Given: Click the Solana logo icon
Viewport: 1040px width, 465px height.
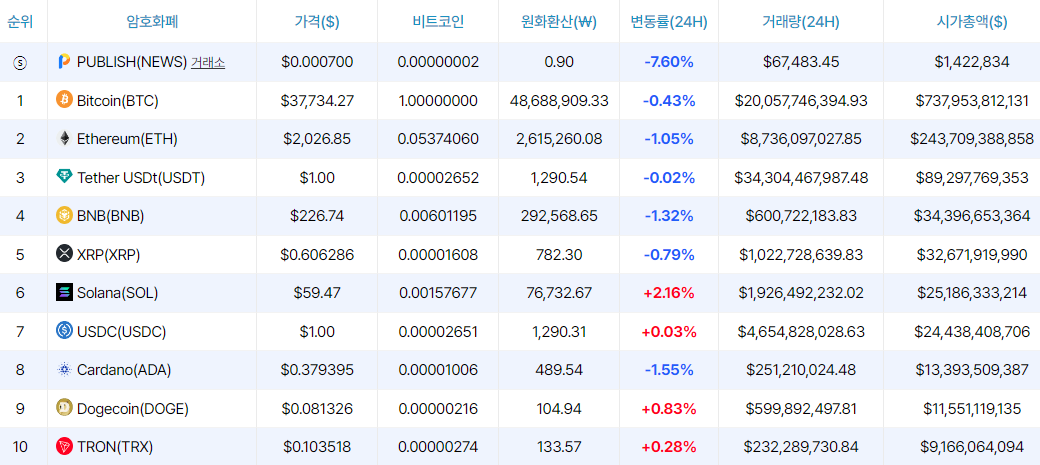Looking at the screenshot, I should point(64,293).
